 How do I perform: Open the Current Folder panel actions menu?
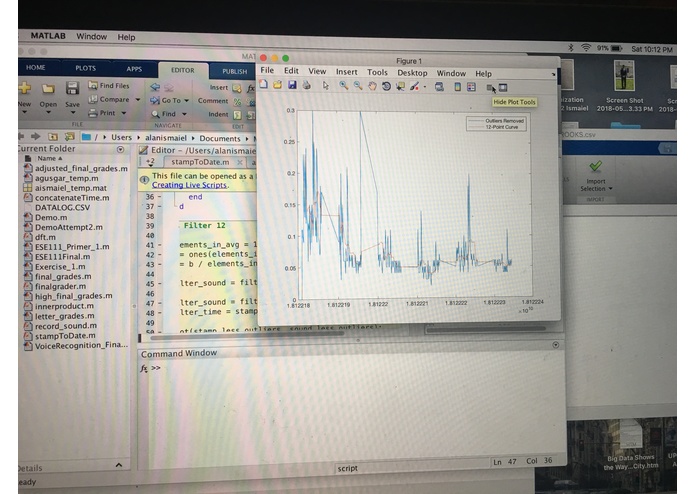point(120,150)
